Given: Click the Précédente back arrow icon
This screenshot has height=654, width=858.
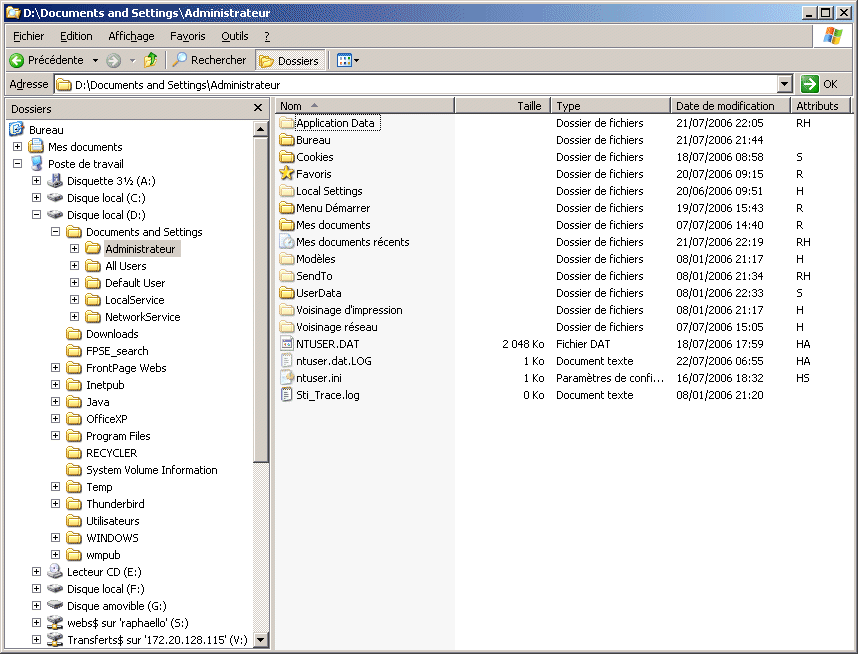Looking at the screenshot, I should point(17,61).
